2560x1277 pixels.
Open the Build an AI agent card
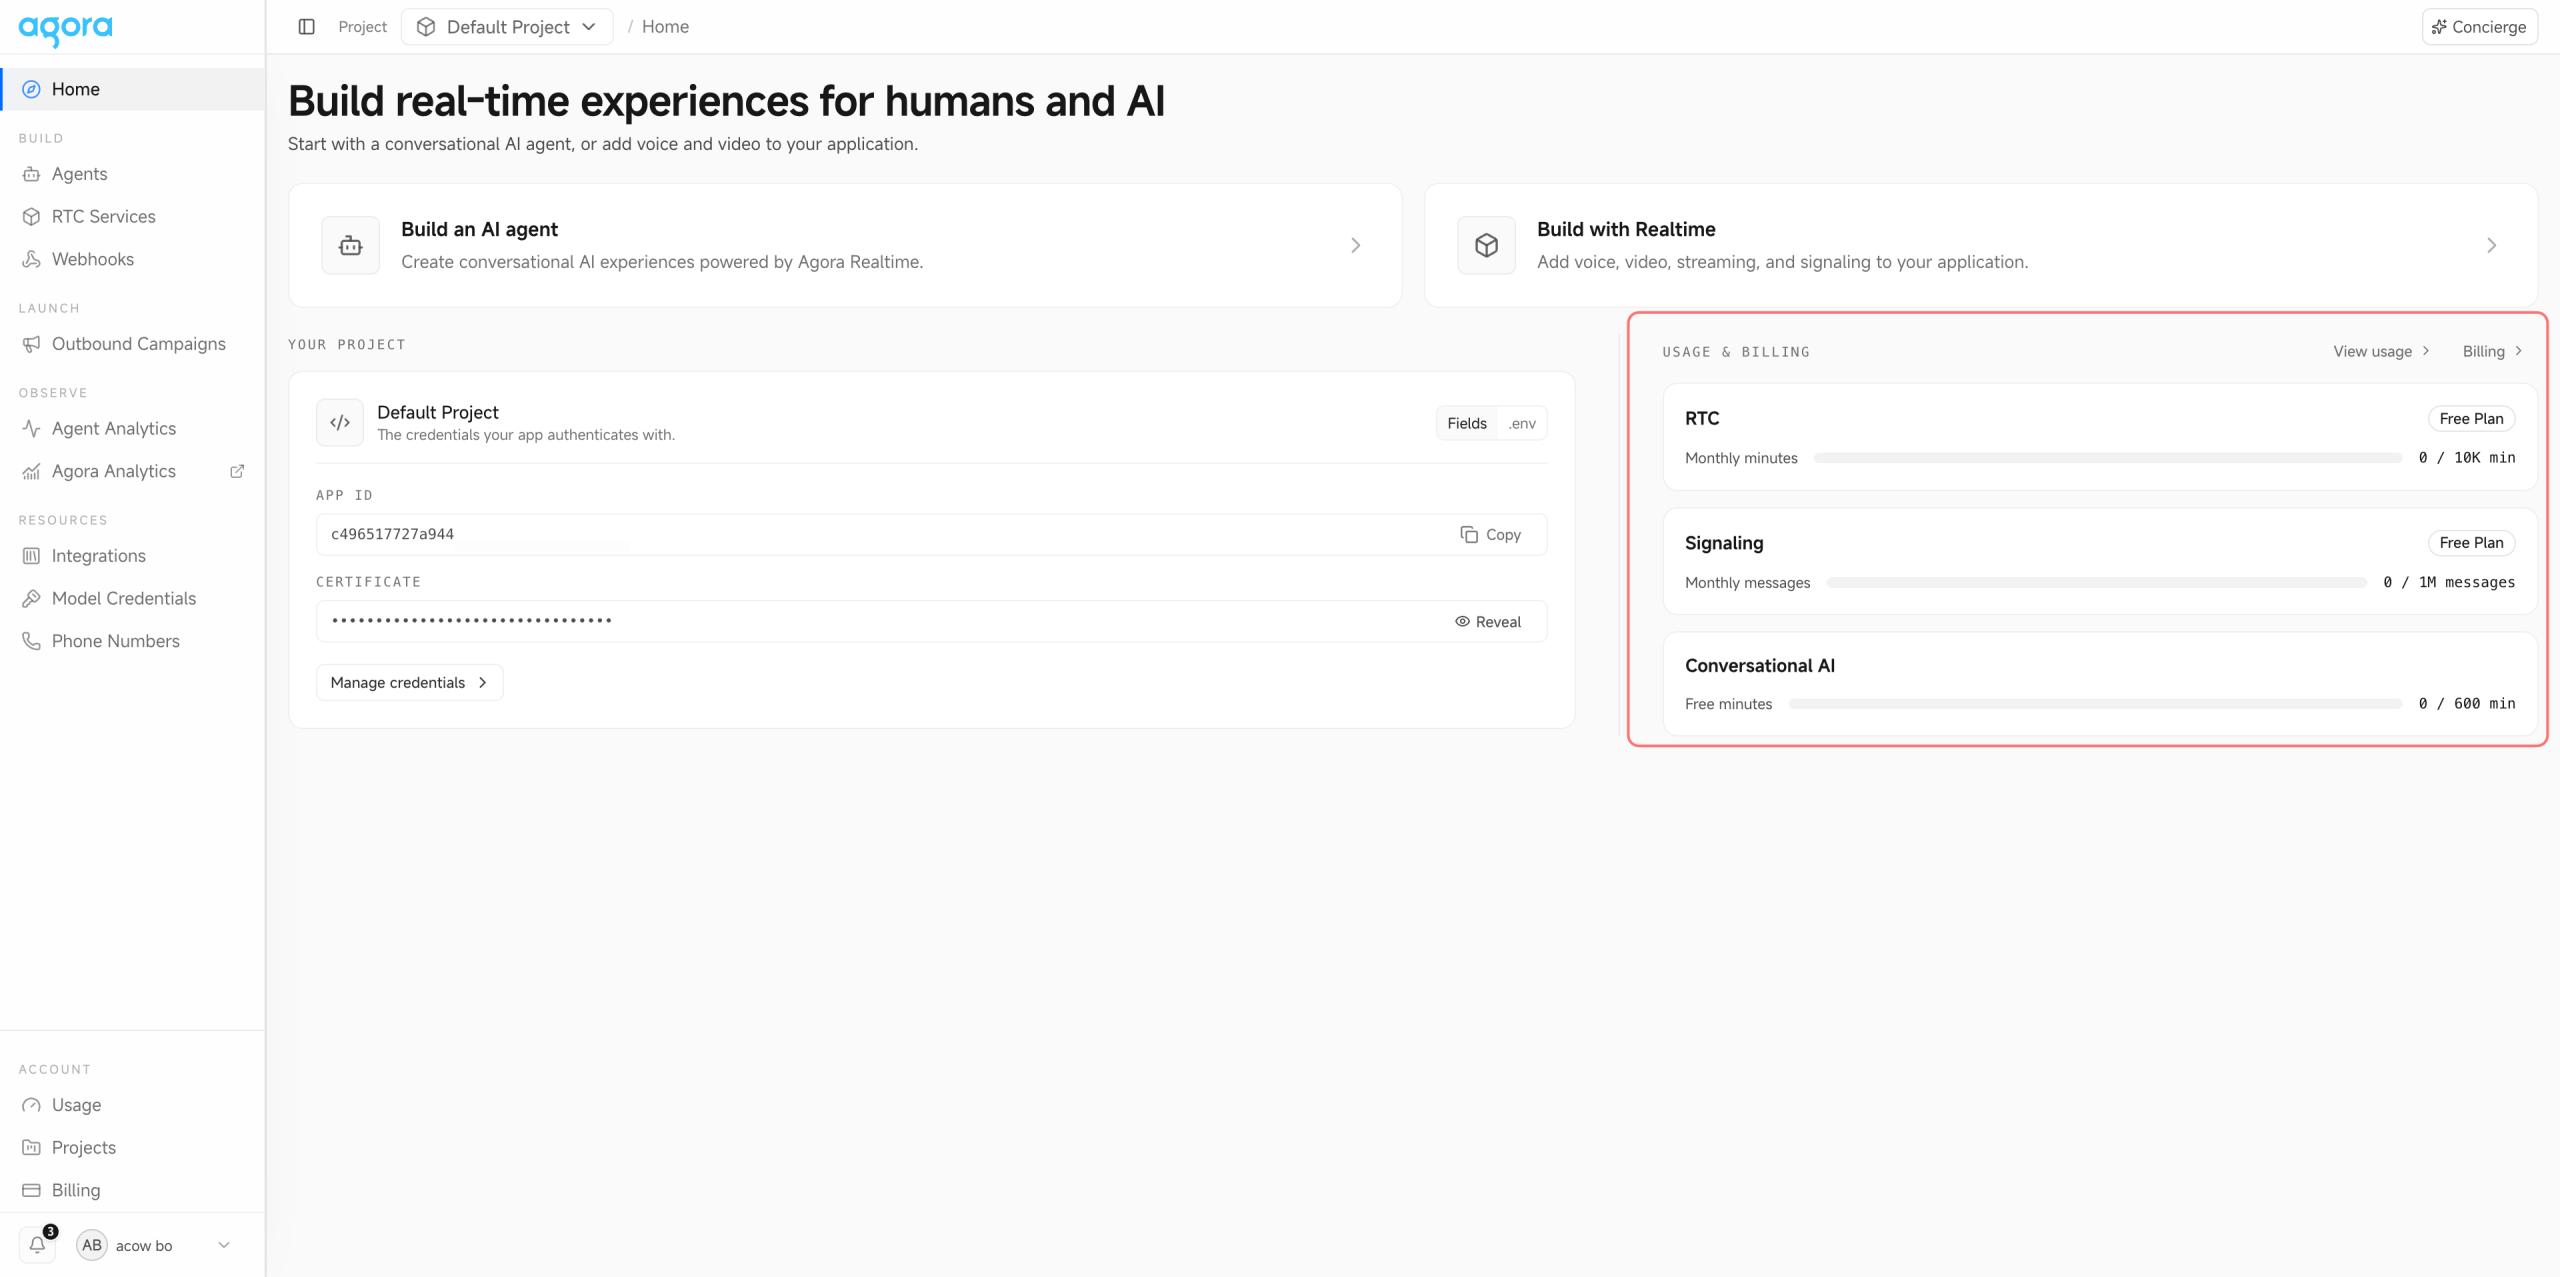[845, 245]
